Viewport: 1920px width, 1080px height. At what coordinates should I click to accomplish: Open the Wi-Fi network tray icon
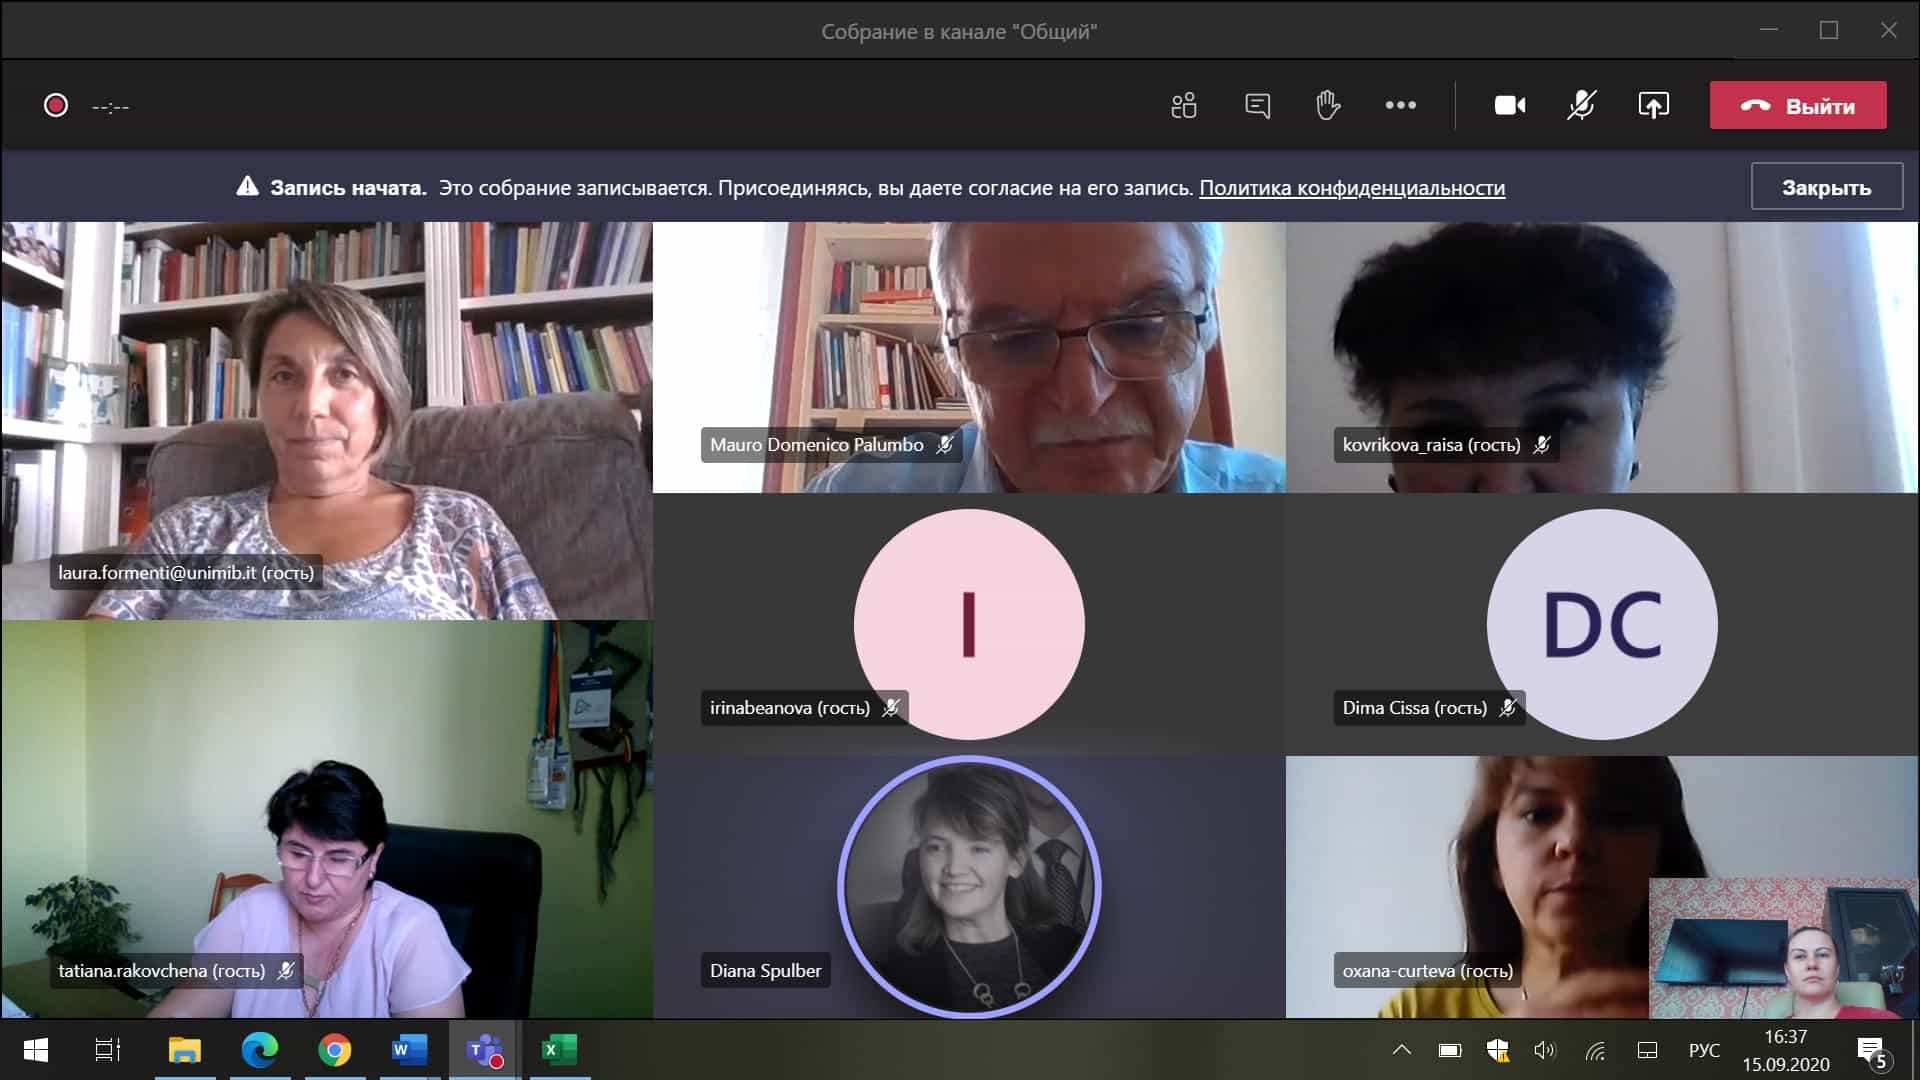[1595, 1050]
